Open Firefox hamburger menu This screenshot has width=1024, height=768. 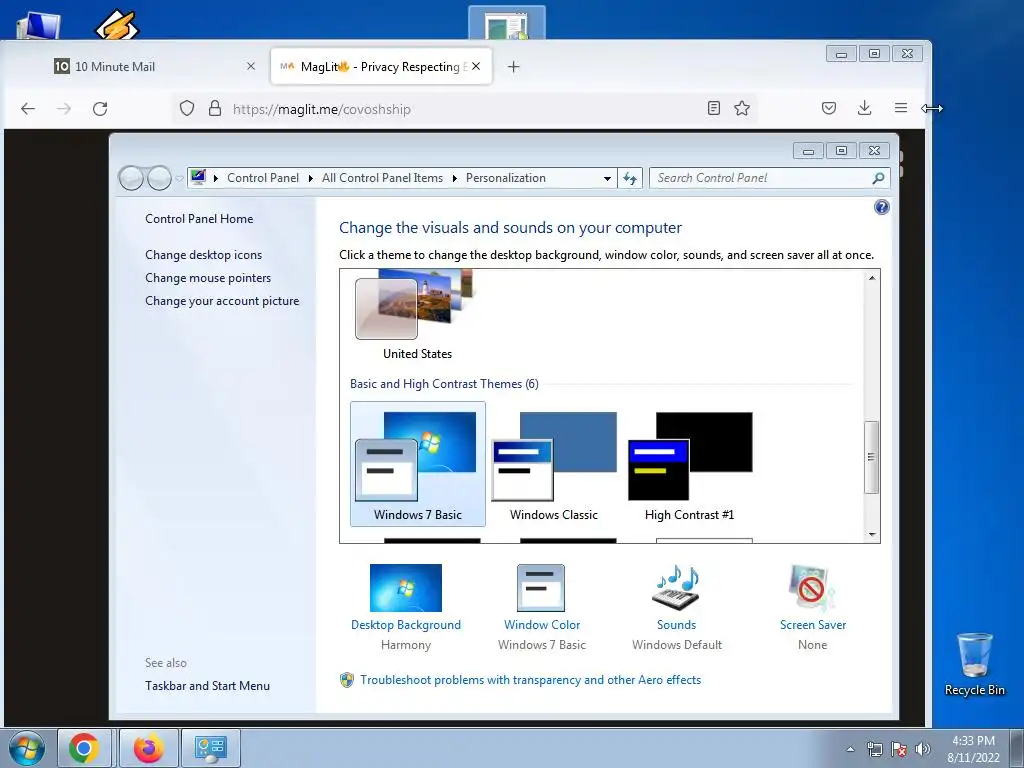coord(901,108)
